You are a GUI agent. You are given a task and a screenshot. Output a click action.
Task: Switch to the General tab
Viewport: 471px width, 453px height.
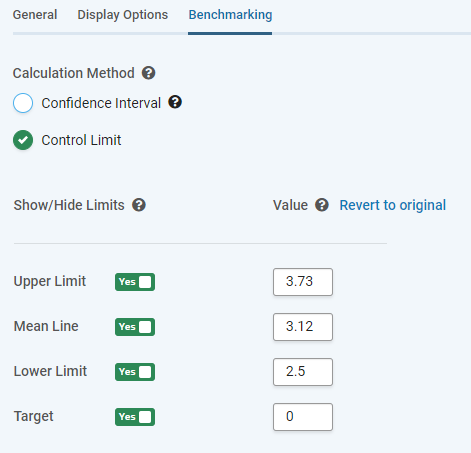coord(35,15)
